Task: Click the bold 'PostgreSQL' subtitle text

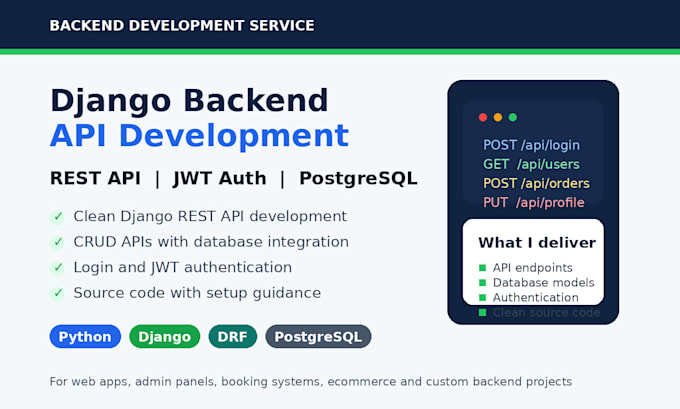Action: click(358, 179)
